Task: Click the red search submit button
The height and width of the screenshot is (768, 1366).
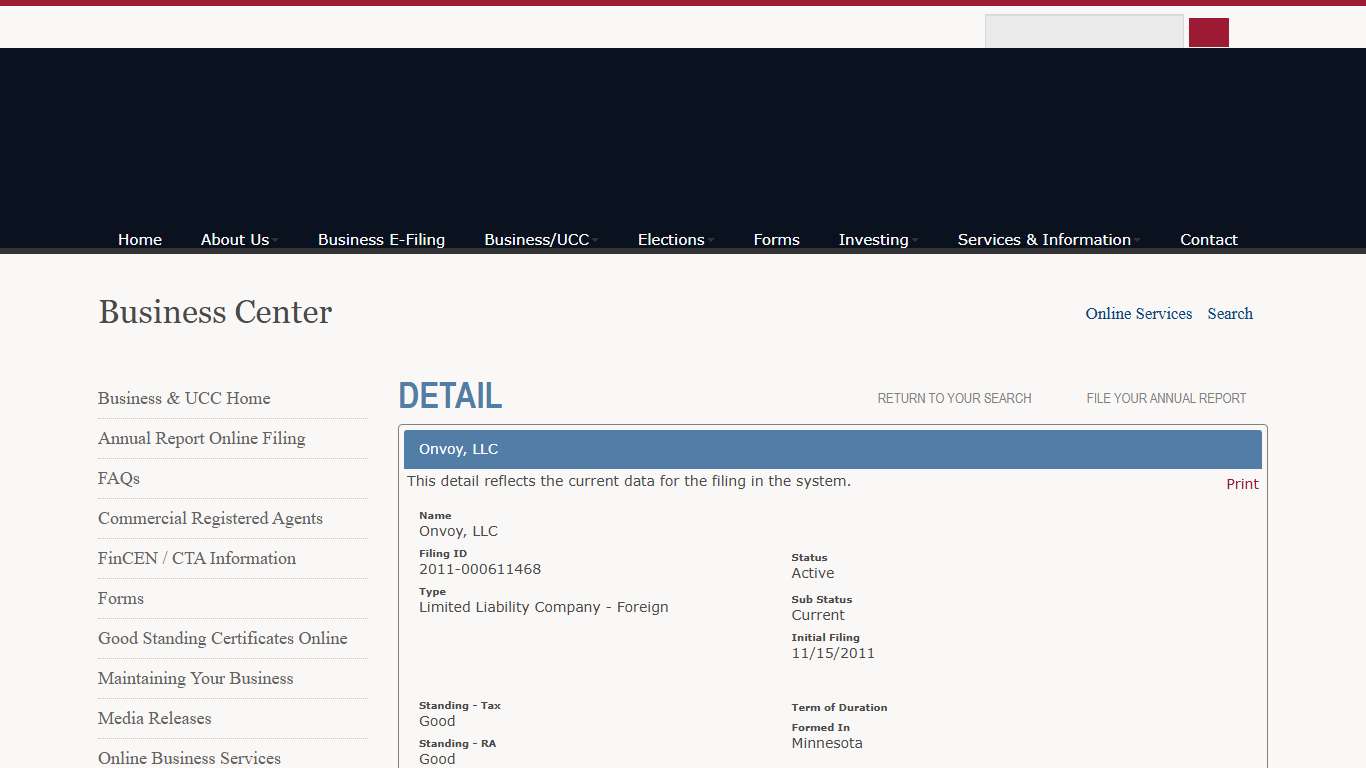Action: [1208, 32]
